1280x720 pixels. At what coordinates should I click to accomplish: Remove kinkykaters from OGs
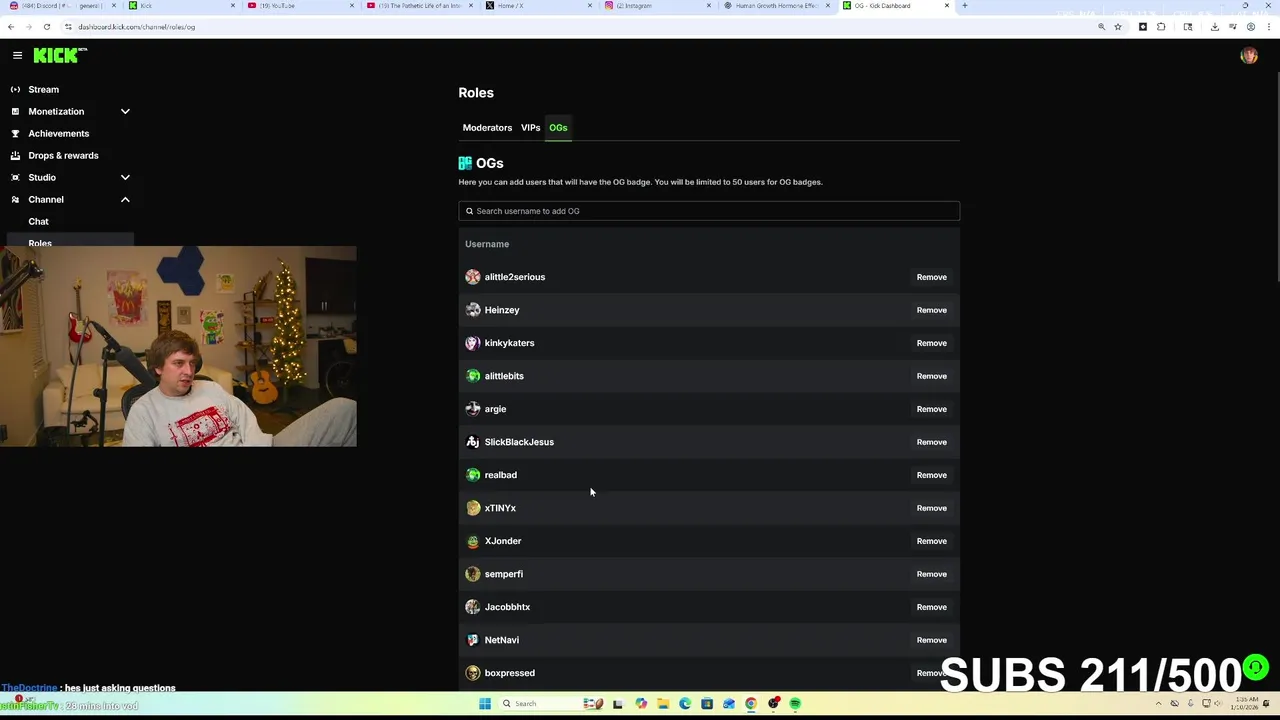[x=931, y=343]
